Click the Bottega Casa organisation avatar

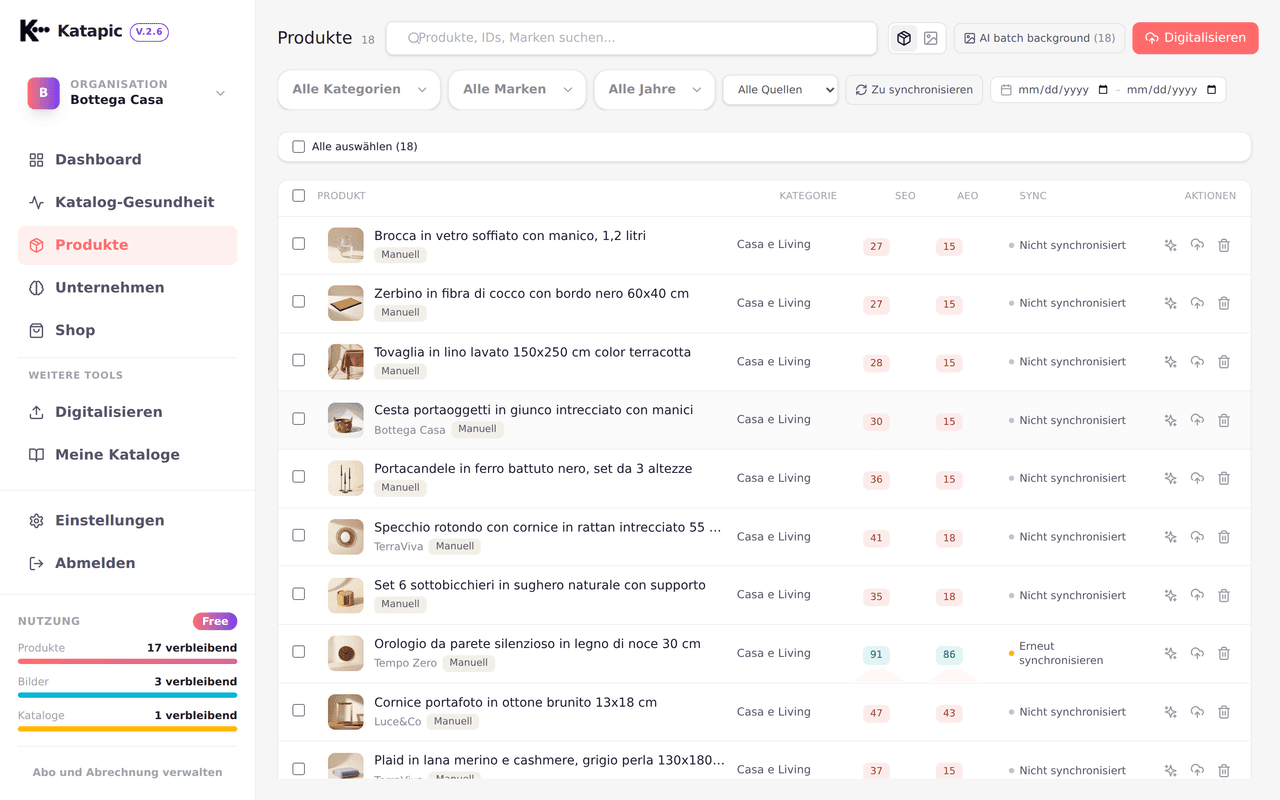[x=43, y=93]
